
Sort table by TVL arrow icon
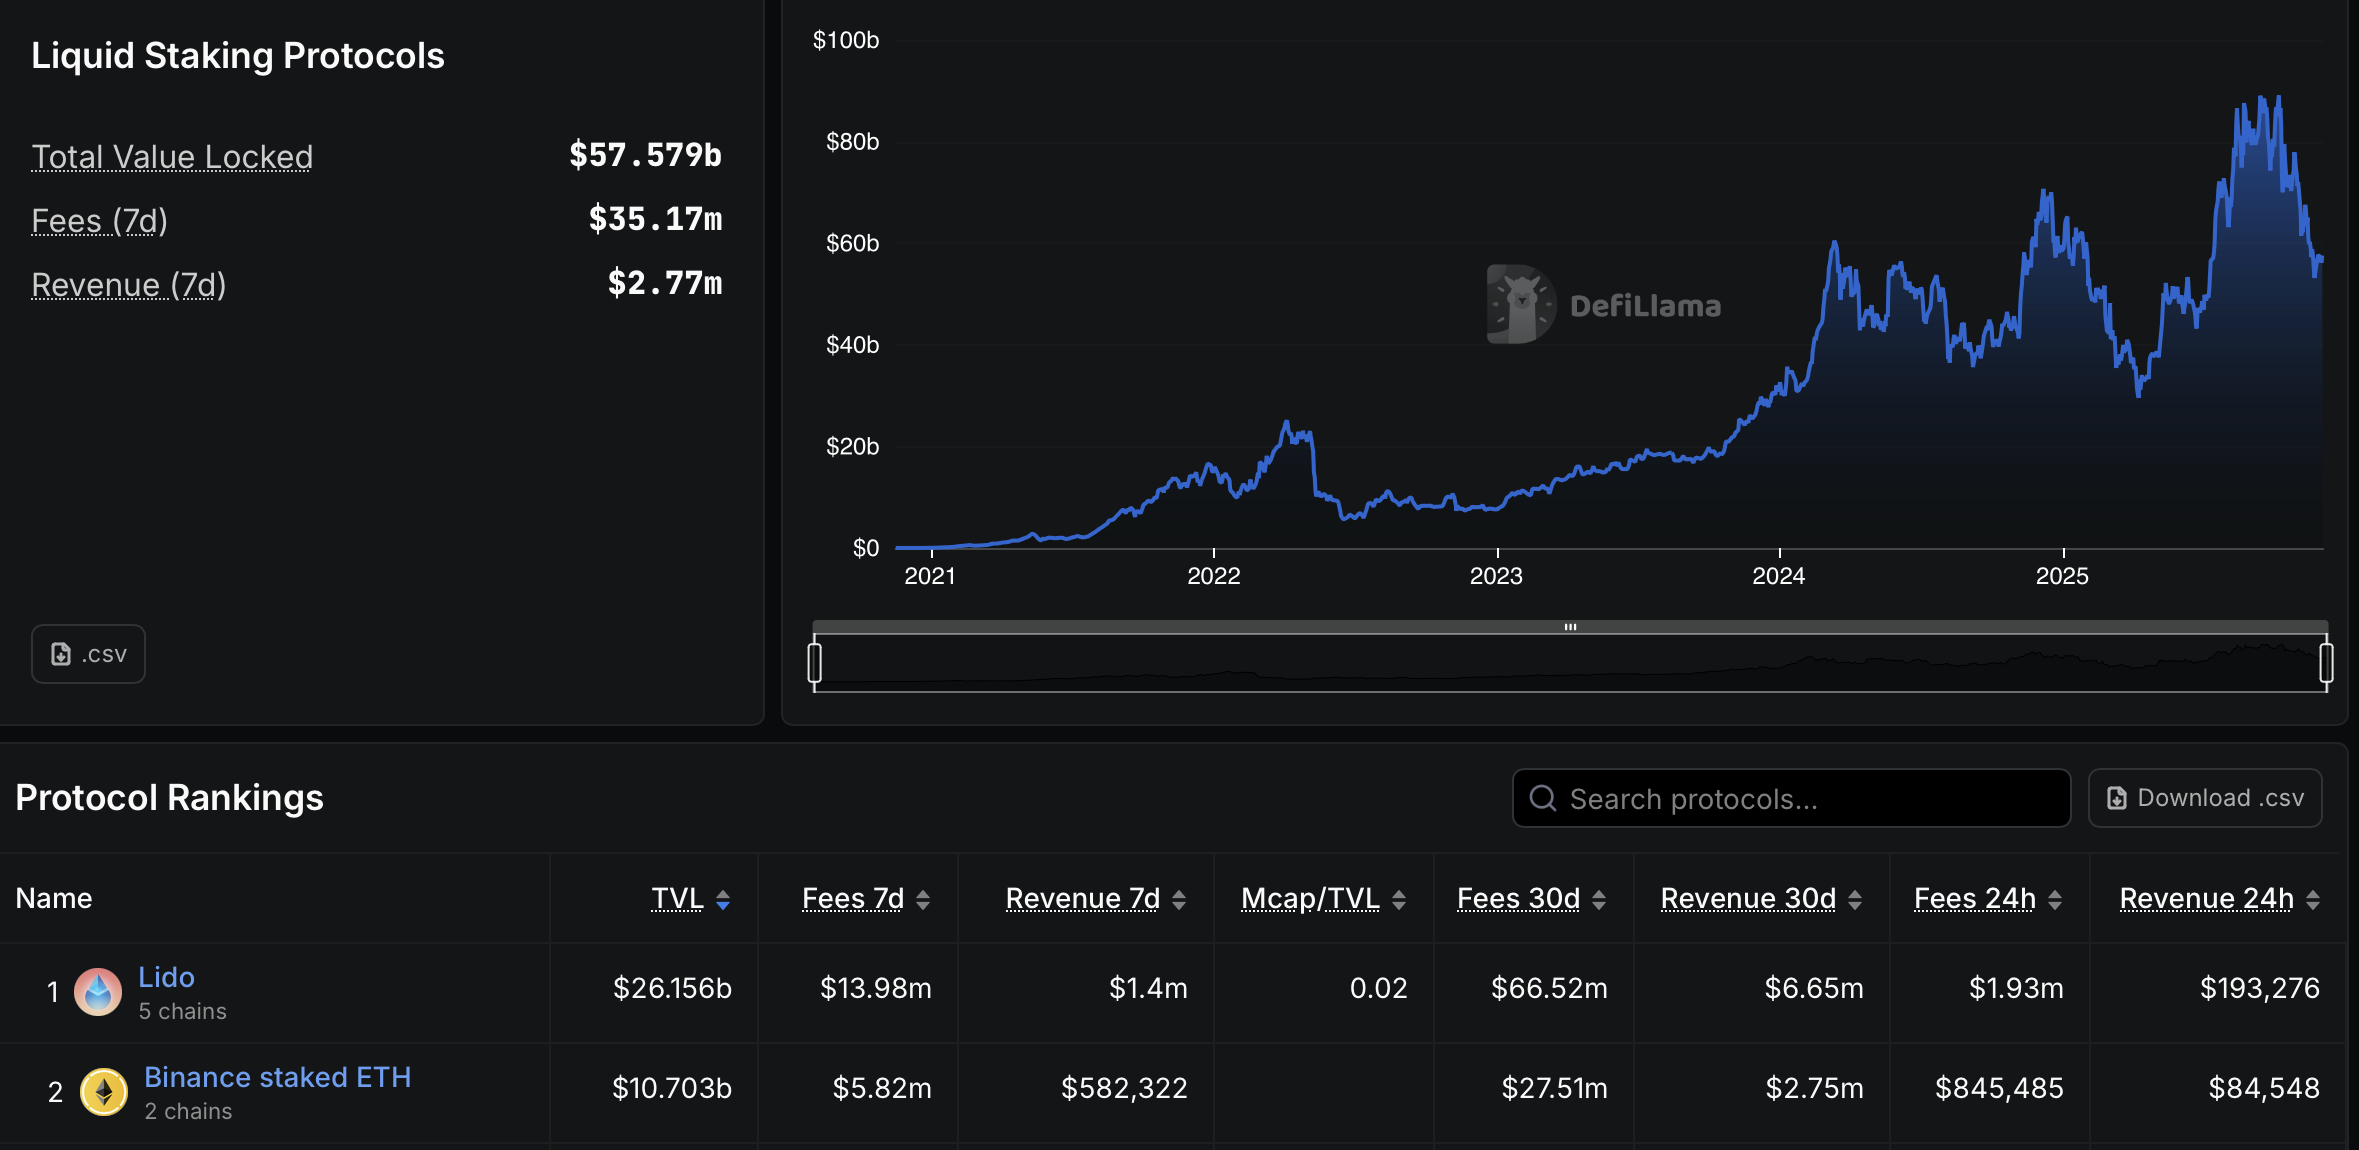[x=723, y=900]
